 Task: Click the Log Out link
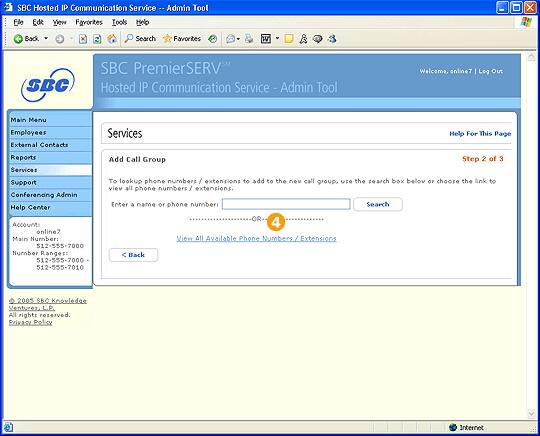[490, 71]
